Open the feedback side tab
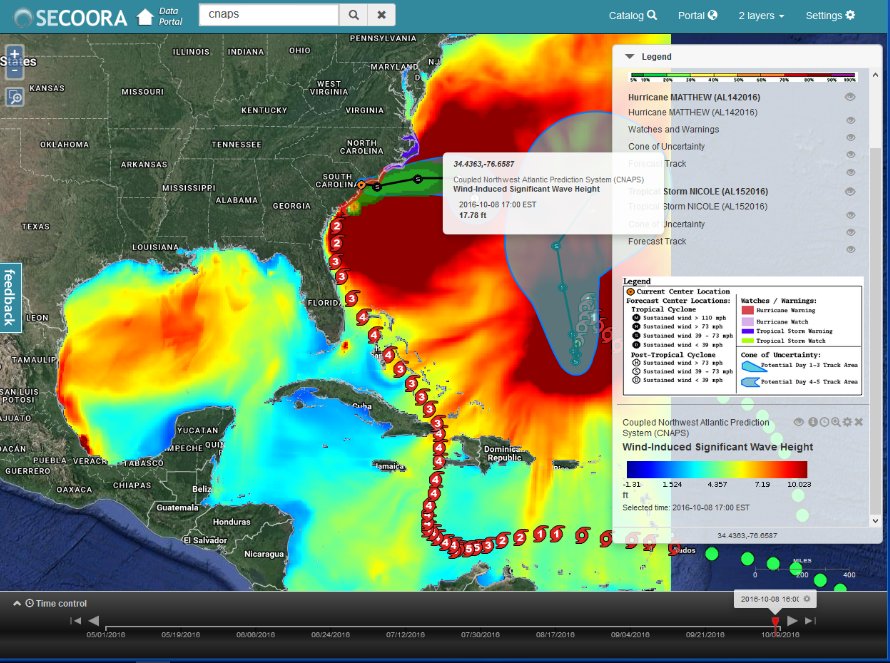 [10, 297]
